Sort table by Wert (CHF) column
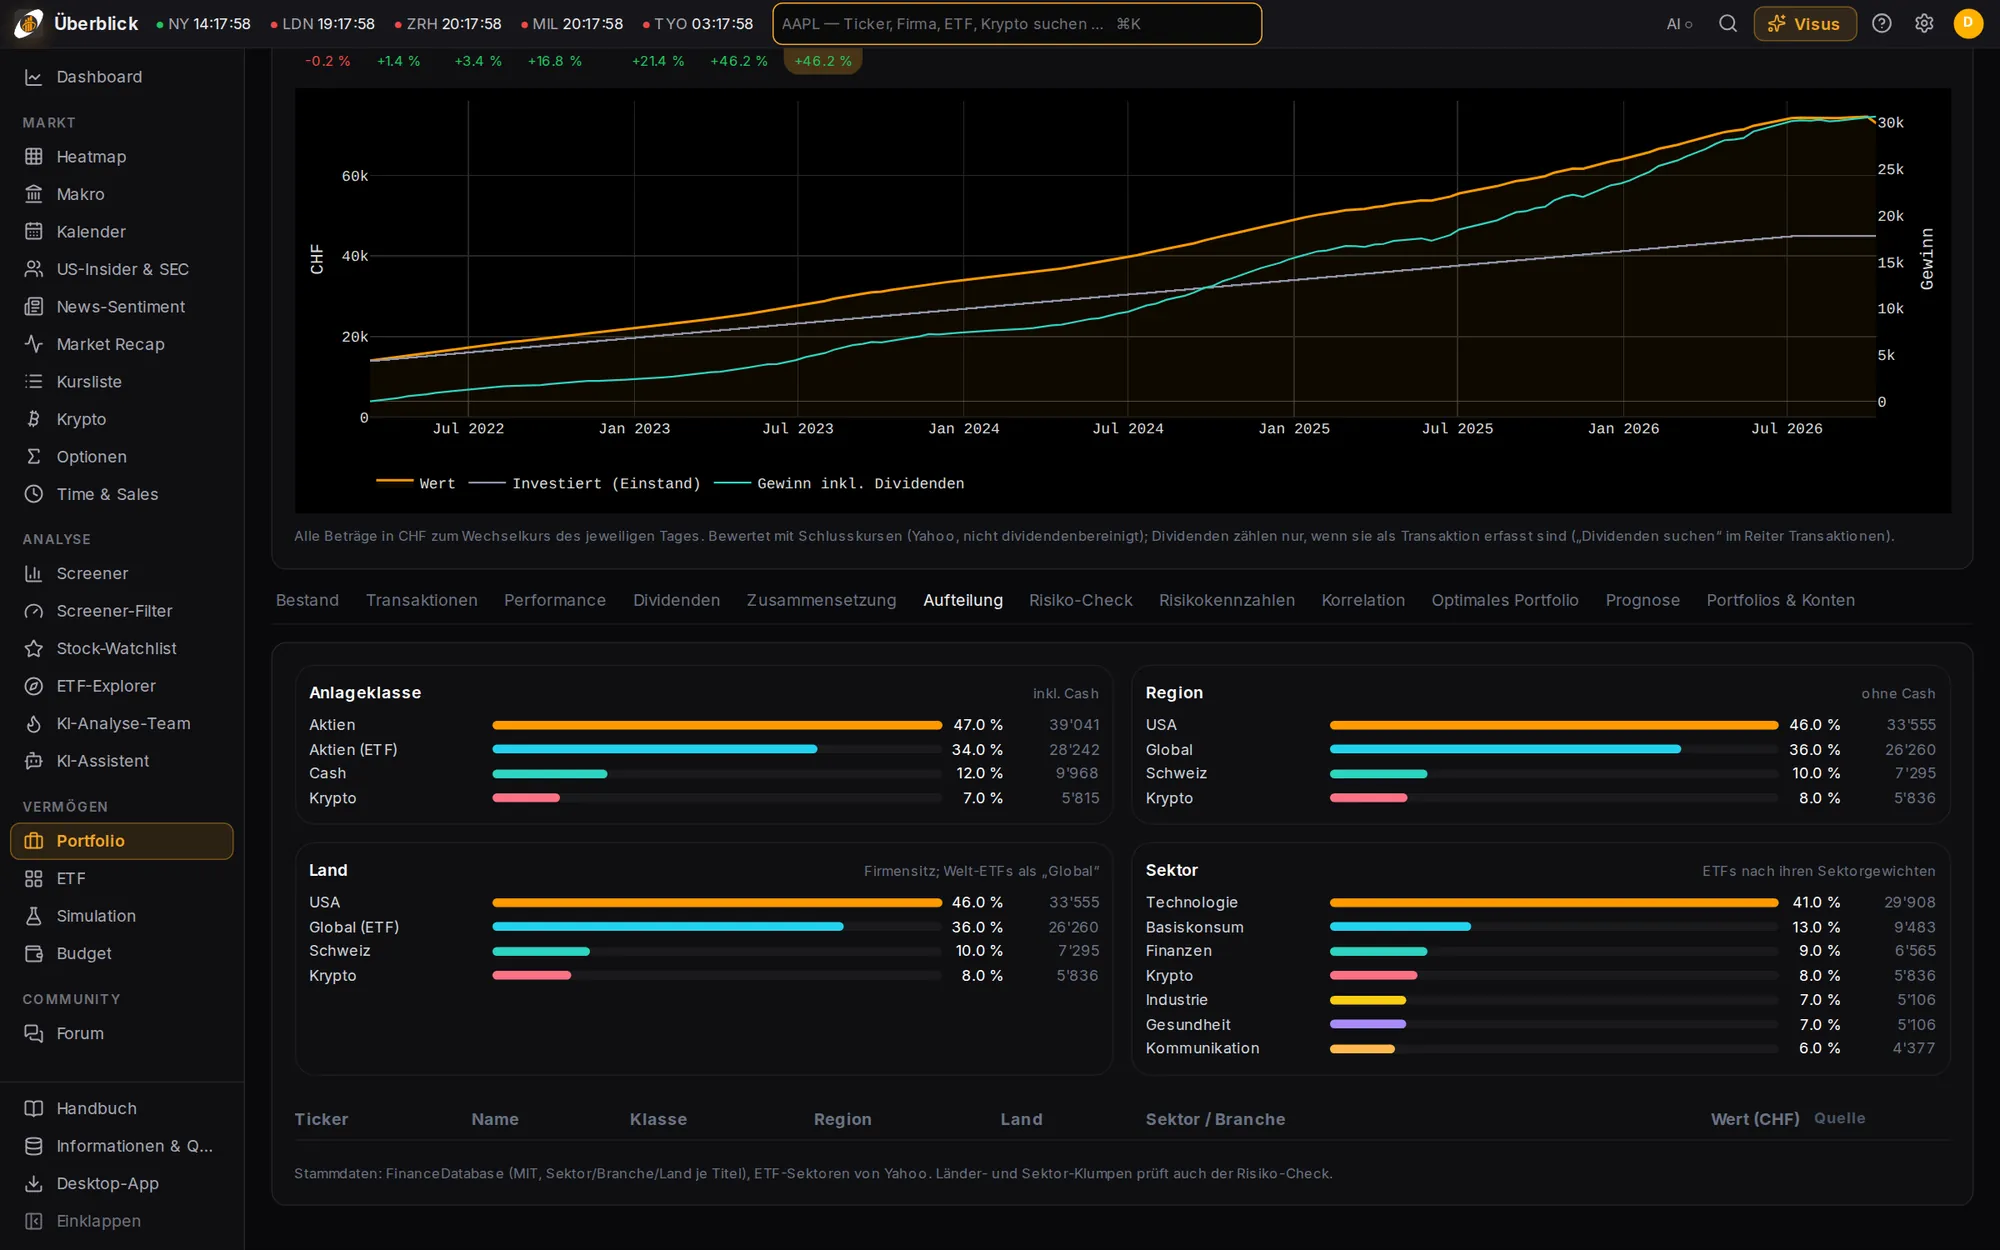The image size is (2000, 1250). tap(1754, 1119)
